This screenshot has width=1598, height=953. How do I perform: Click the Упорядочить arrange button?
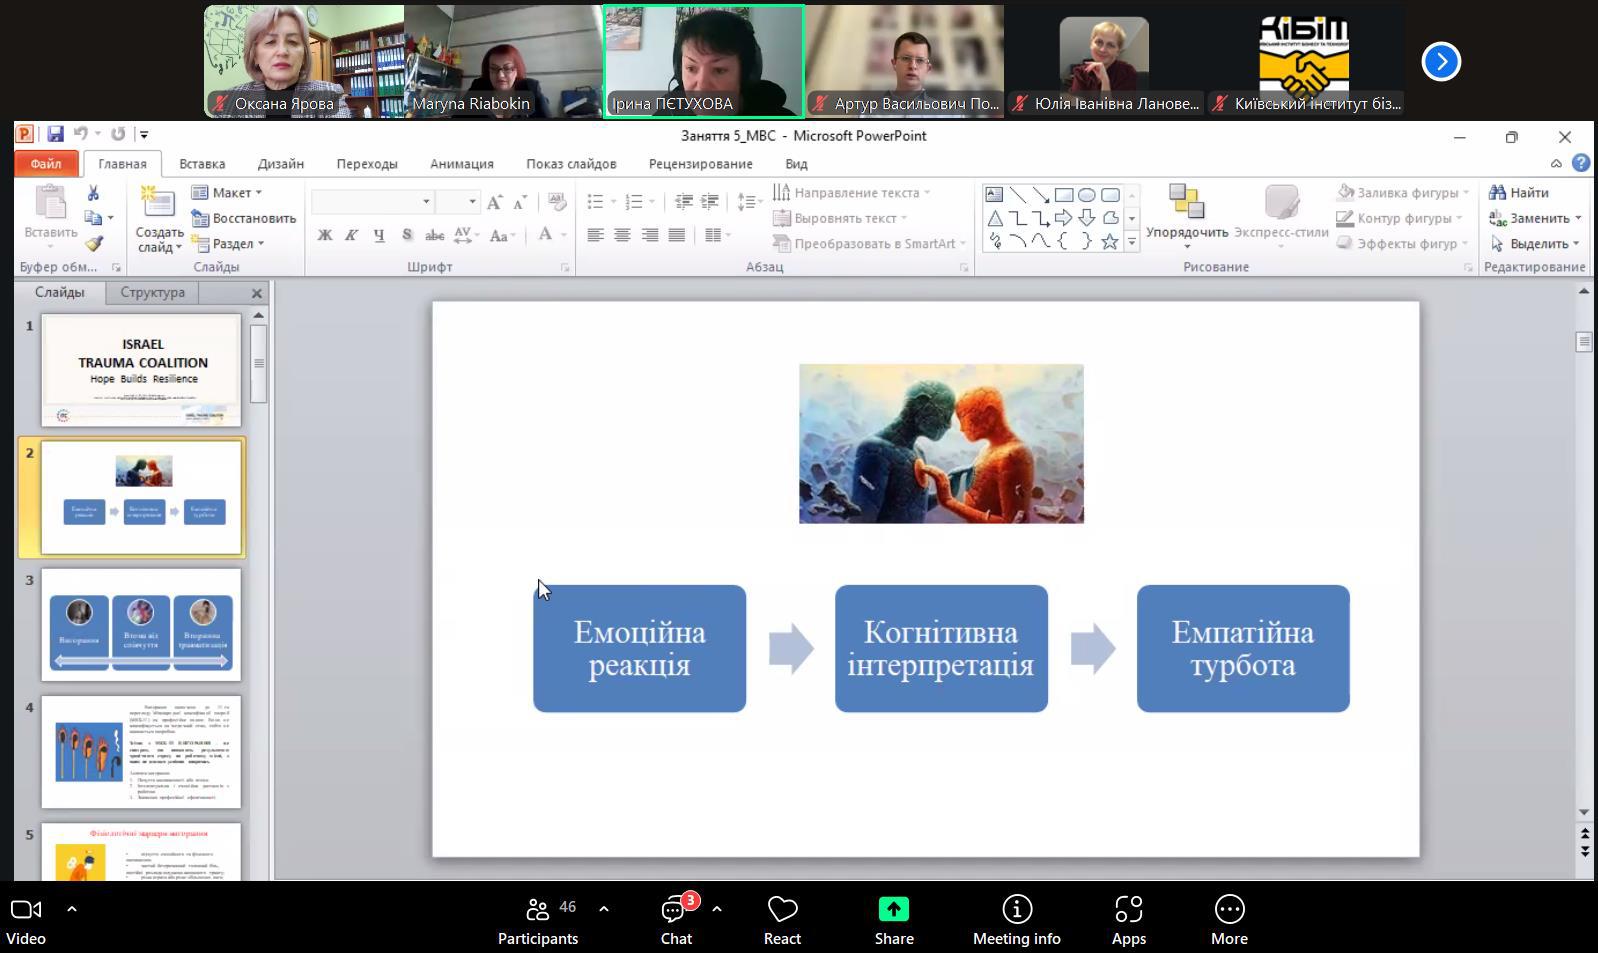point(1186,214)
